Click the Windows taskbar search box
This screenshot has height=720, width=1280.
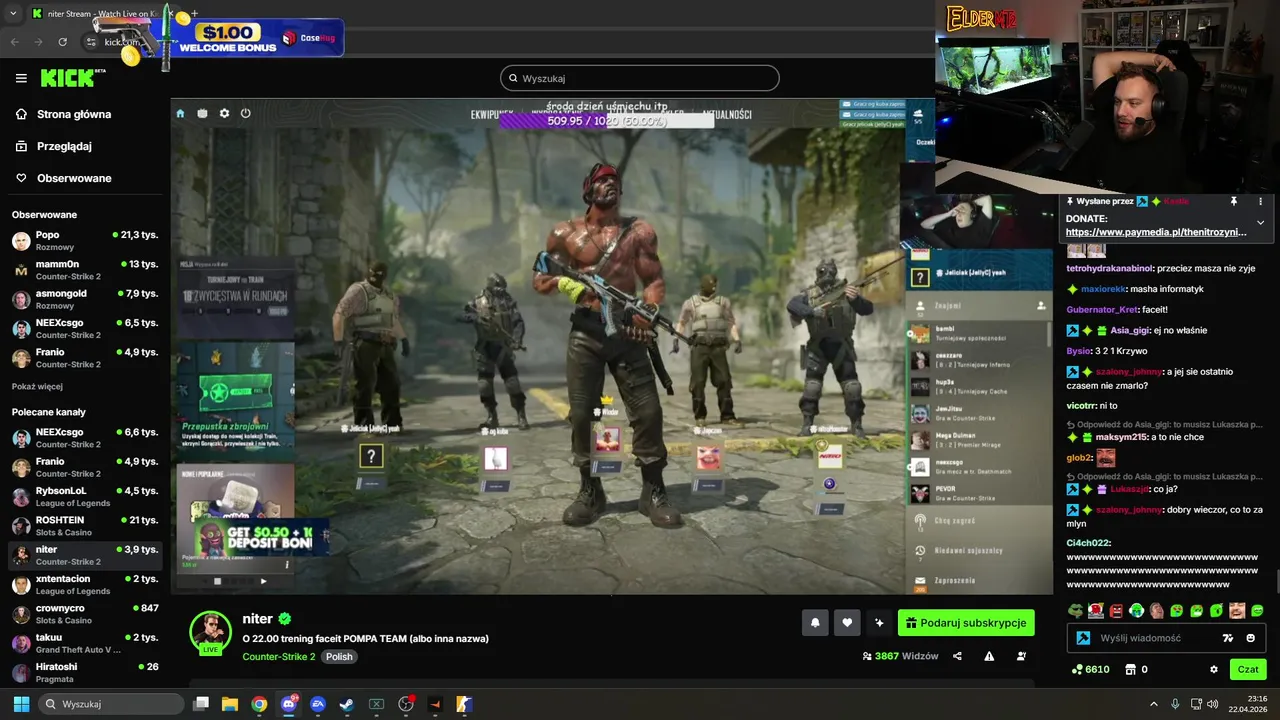point(111,704)
